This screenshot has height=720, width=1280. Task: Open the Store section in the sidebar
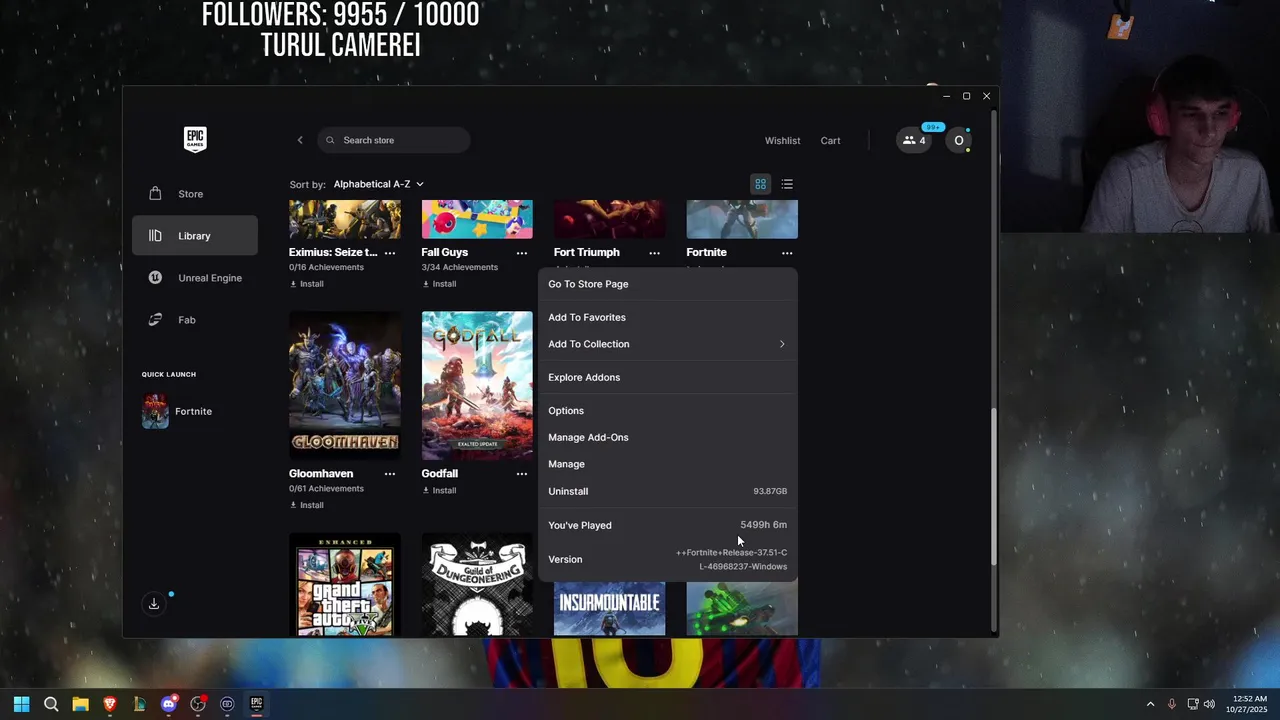(x=195, y=194)
